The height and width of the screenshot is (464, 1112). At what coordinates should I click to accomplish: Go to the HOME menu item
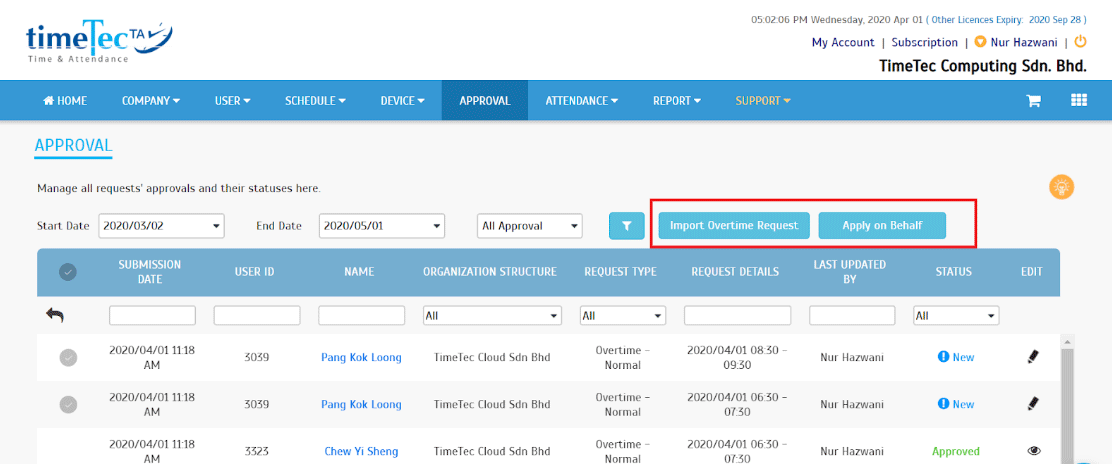coord(65,101)
